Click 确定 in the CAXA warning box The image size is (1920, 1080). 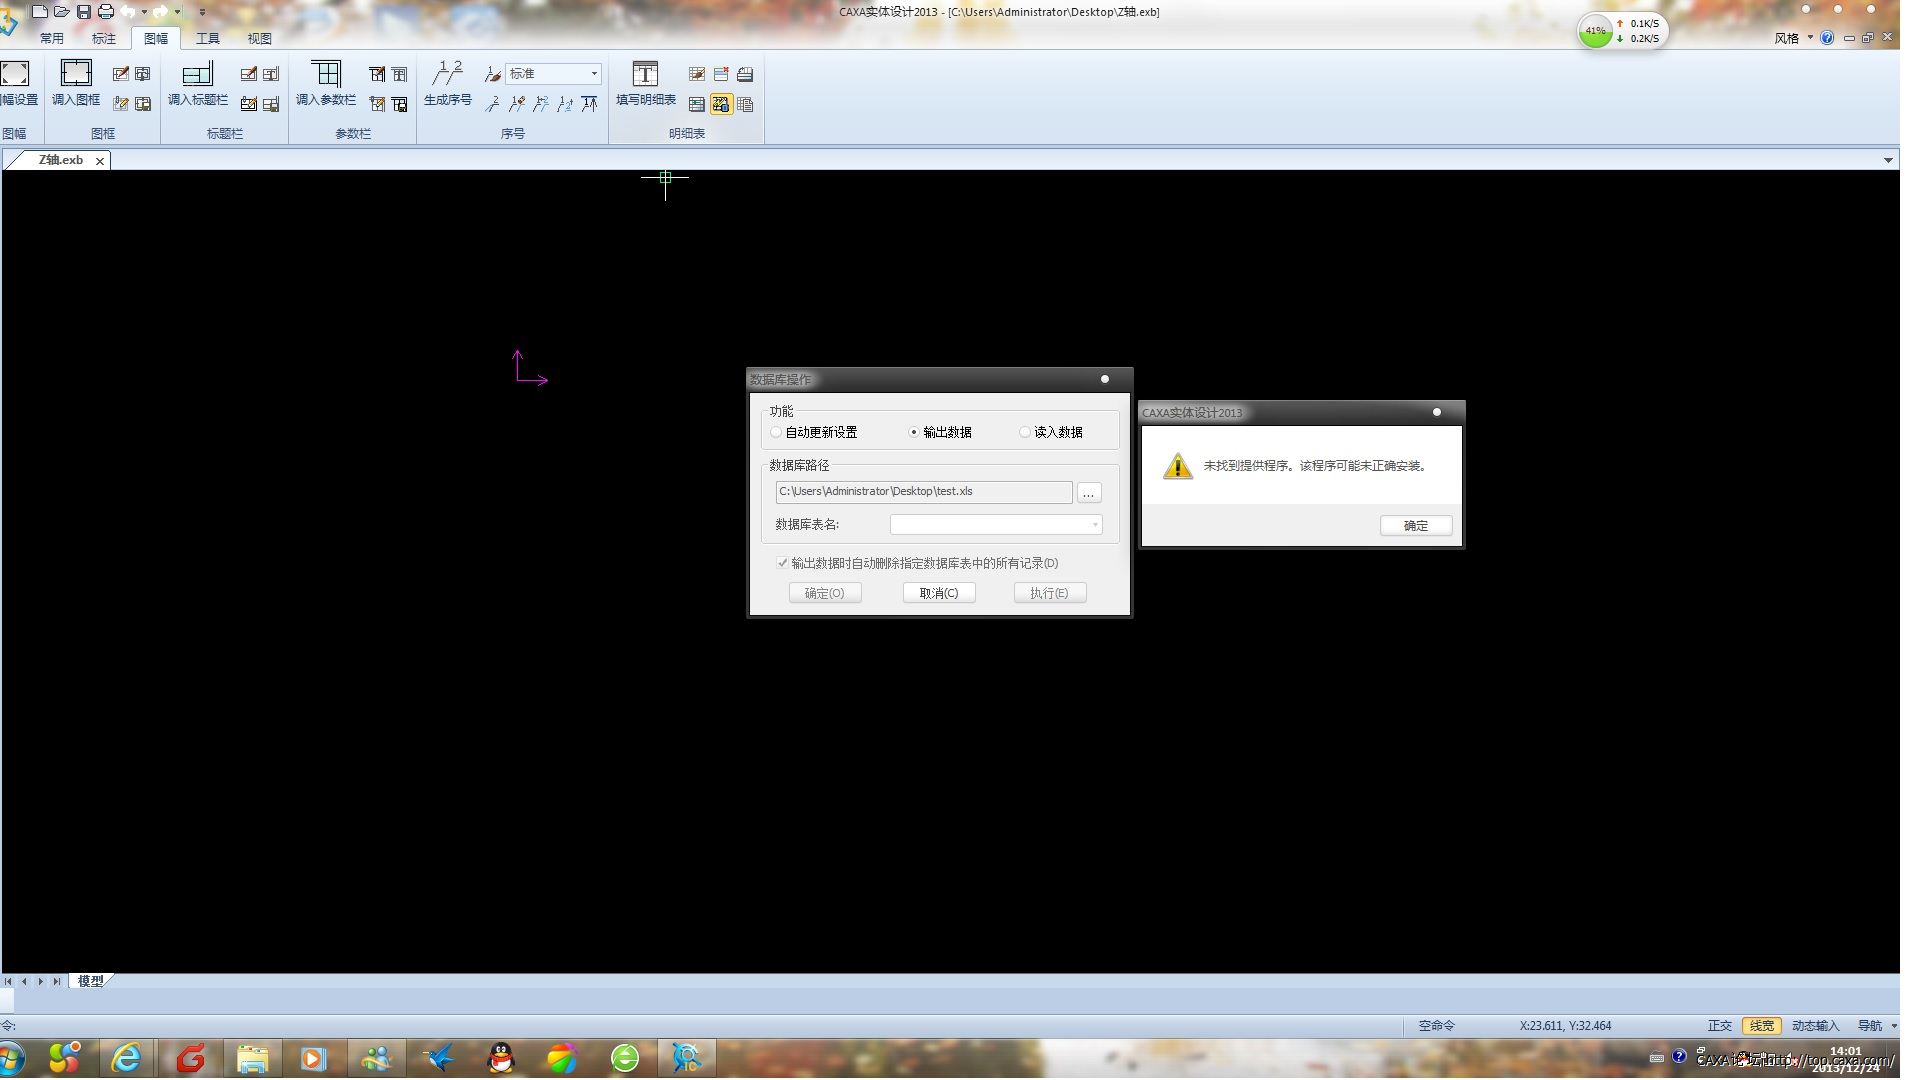(1416, 526)
